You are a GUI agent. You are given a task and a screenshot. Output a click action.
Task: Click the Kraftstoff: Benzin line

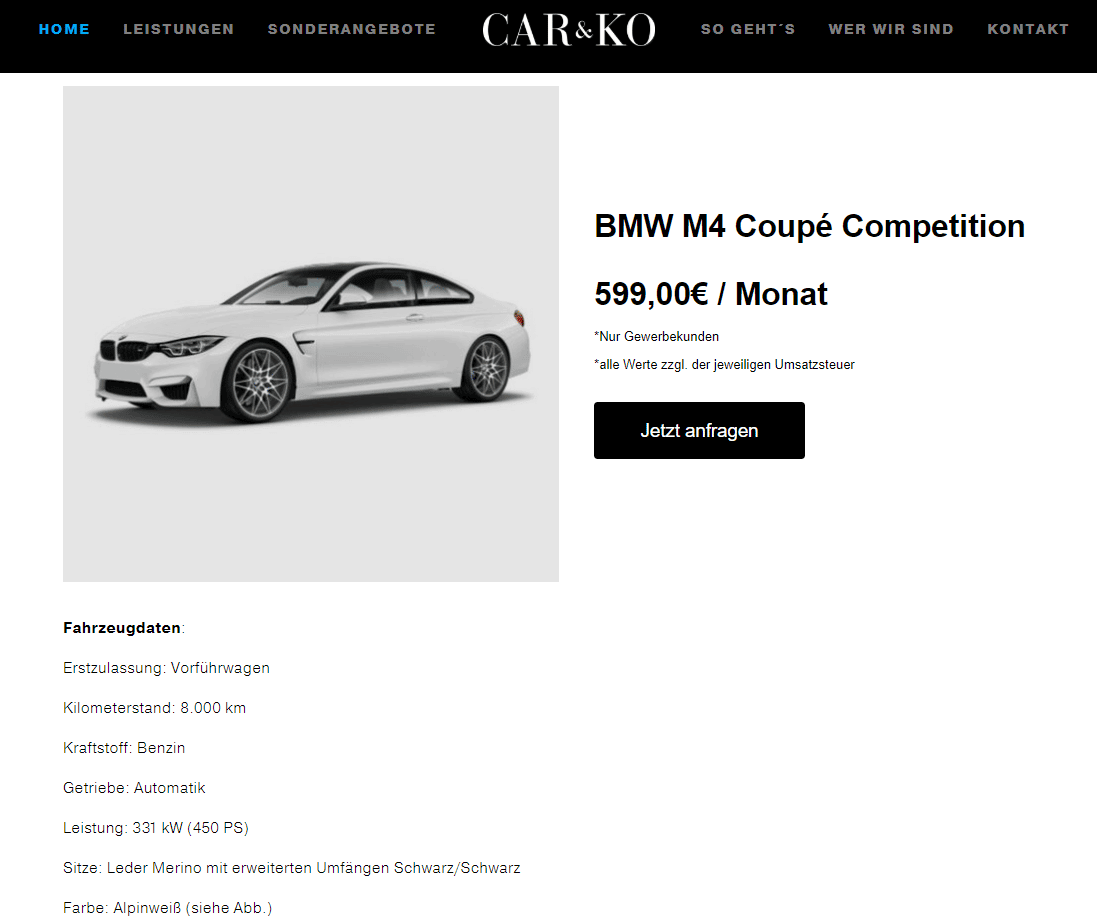[x=124, y=748]
